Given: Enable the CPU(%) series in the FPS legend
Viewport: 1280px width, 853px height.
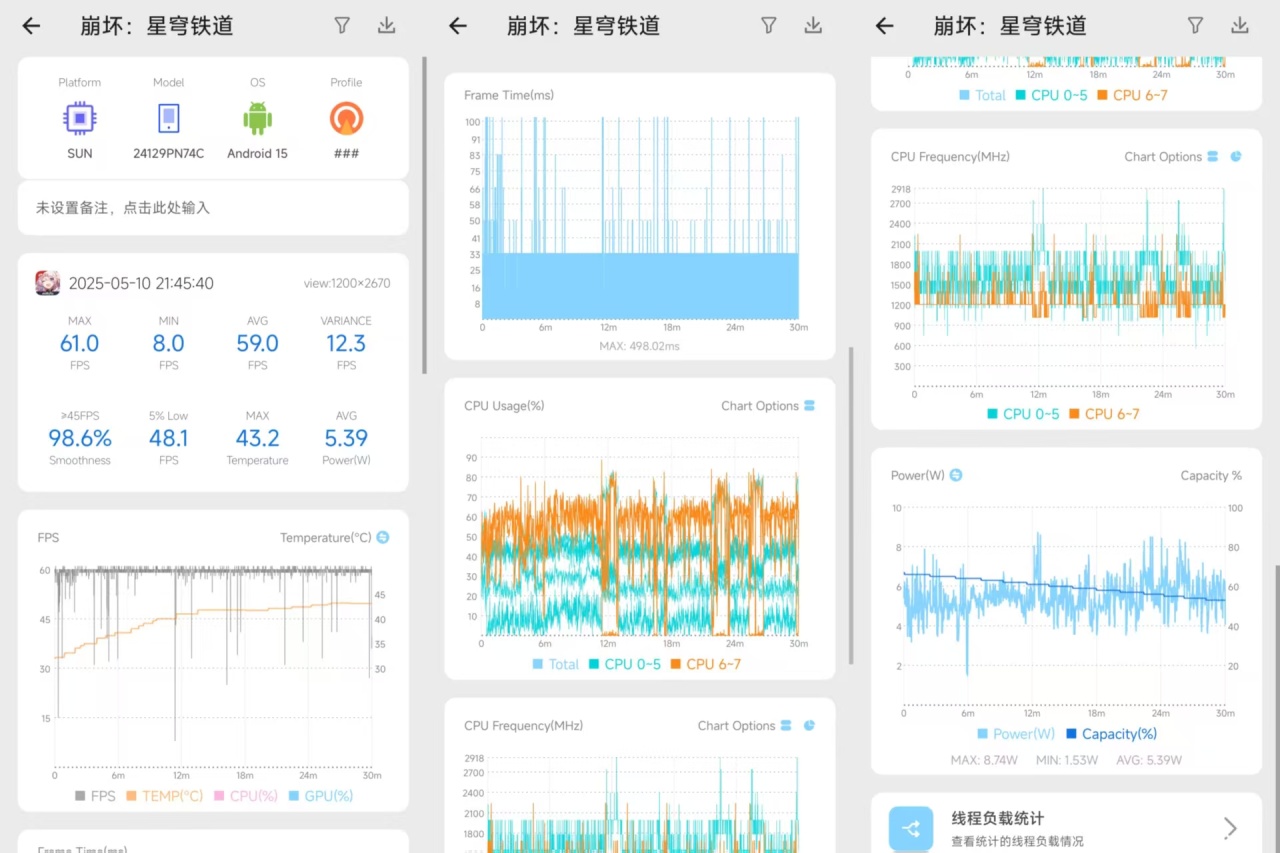Looking at the screenshot, I should pyautogui.click(x=246, y=796).
